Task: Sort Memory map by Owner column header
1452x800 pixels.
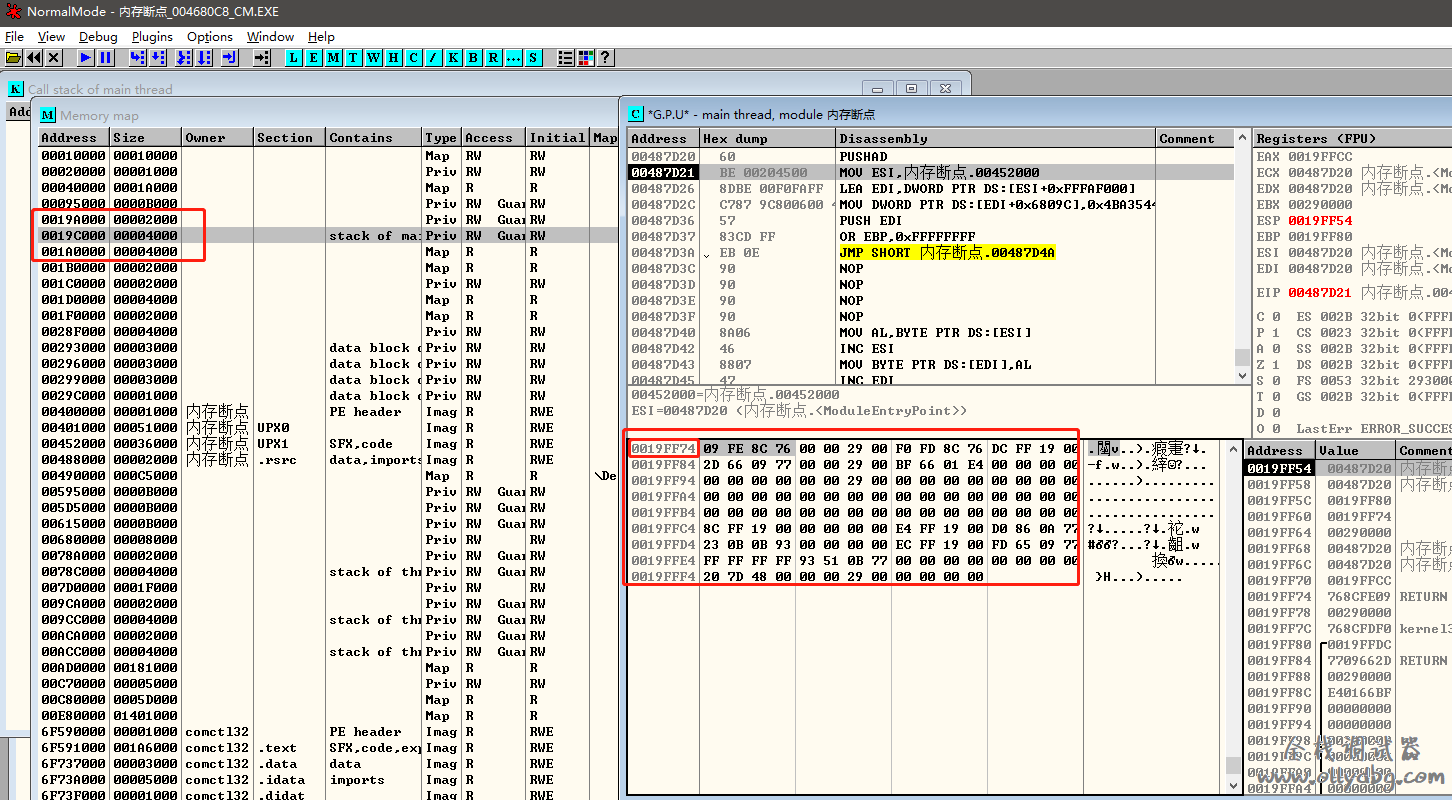Action: tap(217, 138)
